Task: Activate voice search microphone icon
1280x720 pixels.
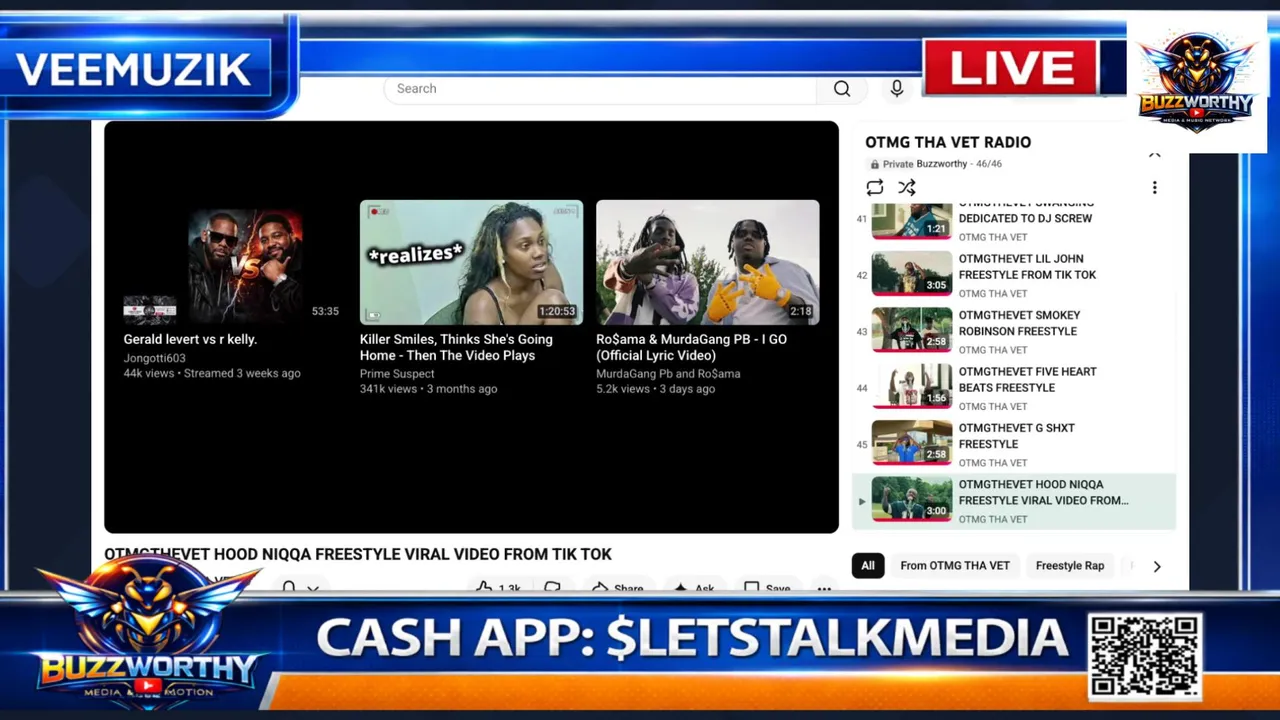Action: (x=897, y=89)
